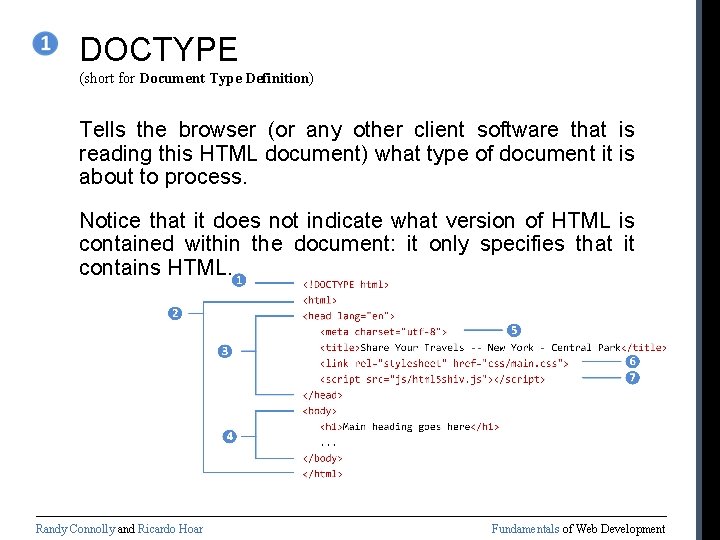Click the '<!DOCTYPE html>' code line
Screen dimensions: 720x540
coord(346,285)
